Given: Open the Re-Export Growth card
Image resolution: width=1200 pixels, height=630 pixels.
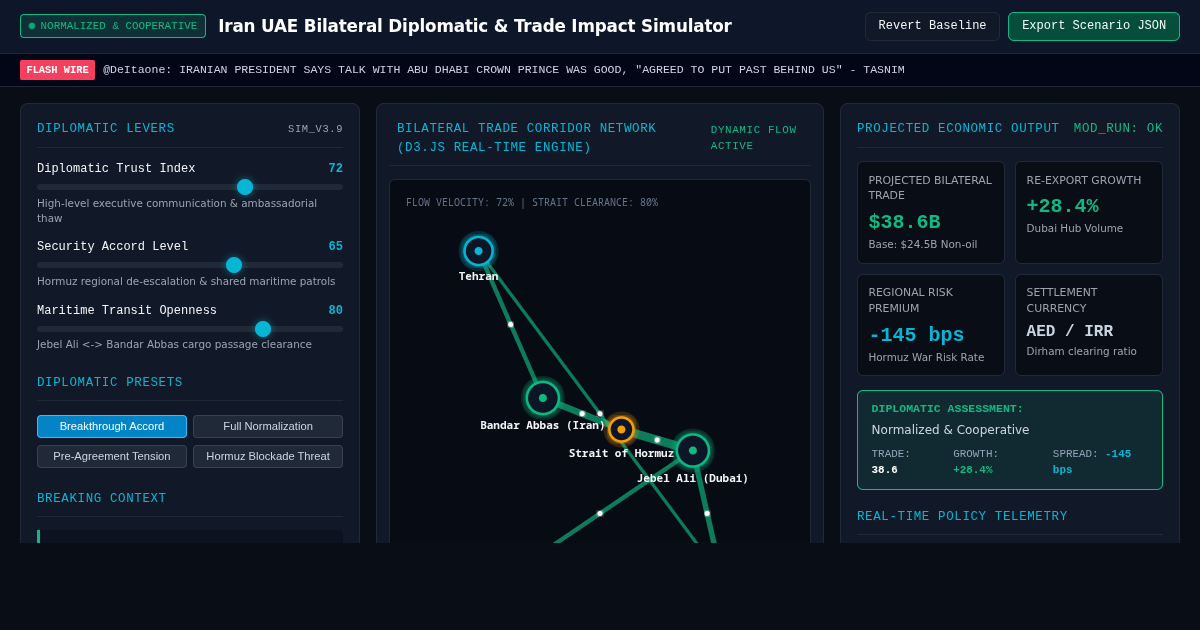Looking at the screenshot, I should click(1088, 213).
